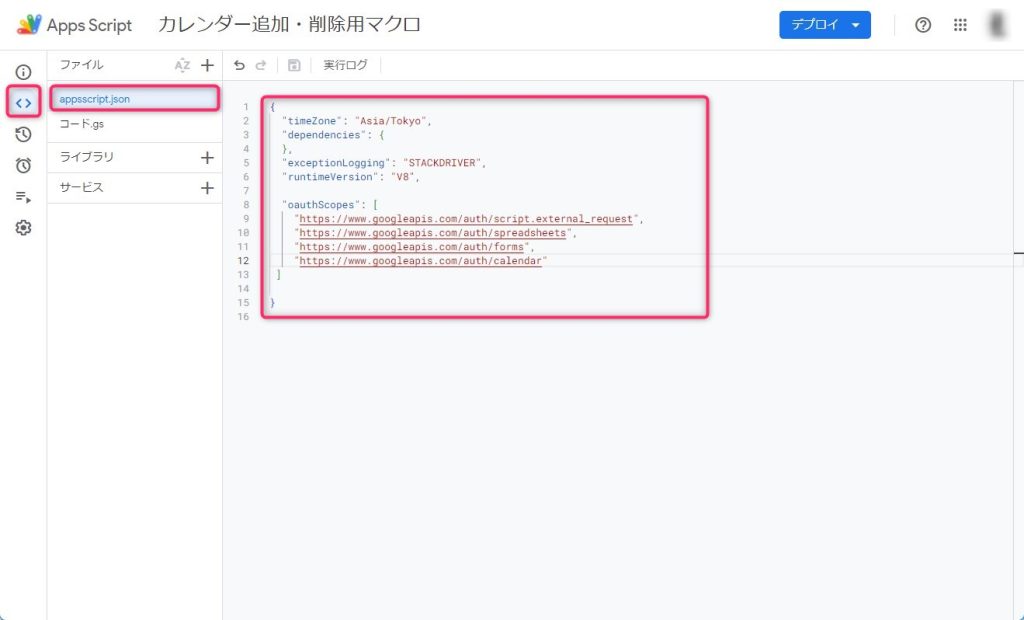Open the Executions list icon
1024x620 pixels.
pyautogui.click(x=23, y=197)
